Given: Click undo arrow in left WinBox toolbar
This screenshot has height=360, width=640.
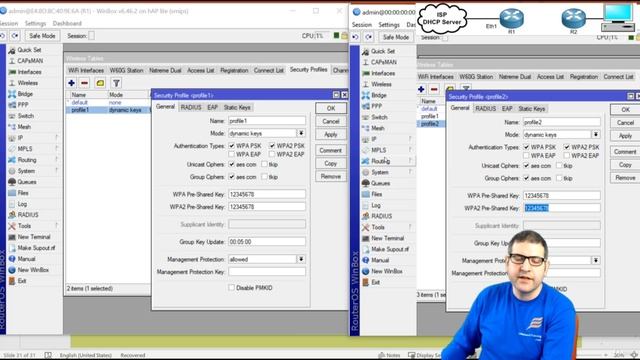Looking at the screenshot, I should tap(3, 36).
